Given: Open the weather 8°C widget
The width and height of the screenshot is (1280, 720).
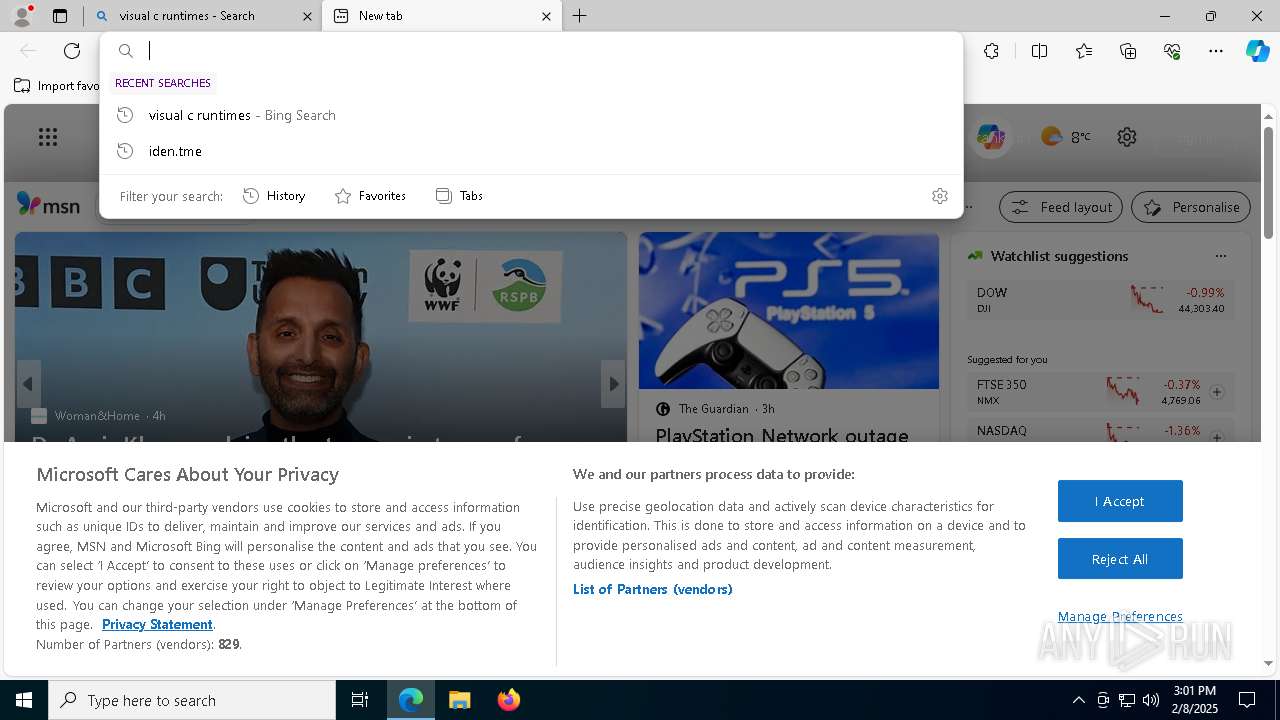Looking at the screenshot, I should (1066, 137).
